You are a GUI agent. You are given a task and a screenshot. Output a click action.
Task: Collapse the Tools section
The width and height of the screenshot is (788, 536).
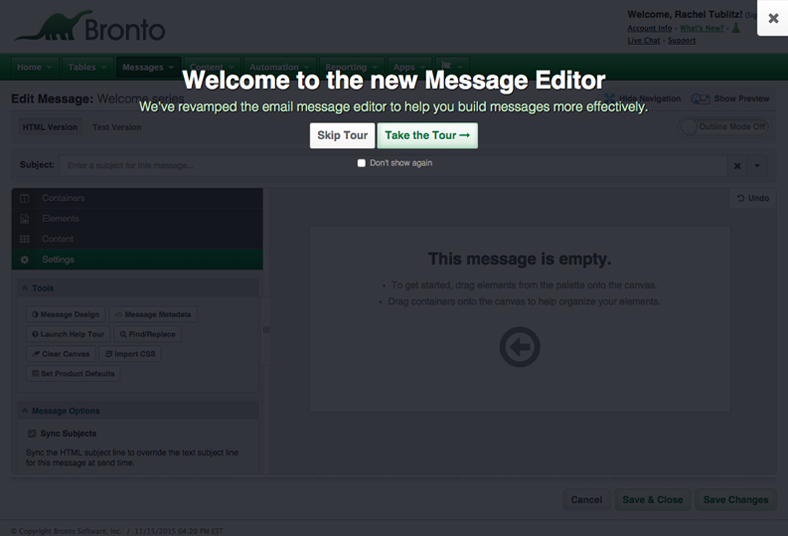tap(24, 288)
